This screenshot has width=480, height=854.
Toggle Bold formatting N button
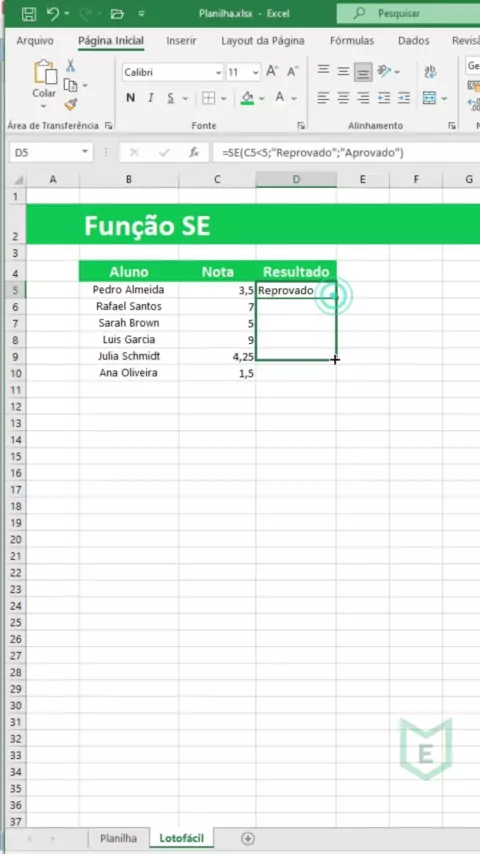click(130, 98)
